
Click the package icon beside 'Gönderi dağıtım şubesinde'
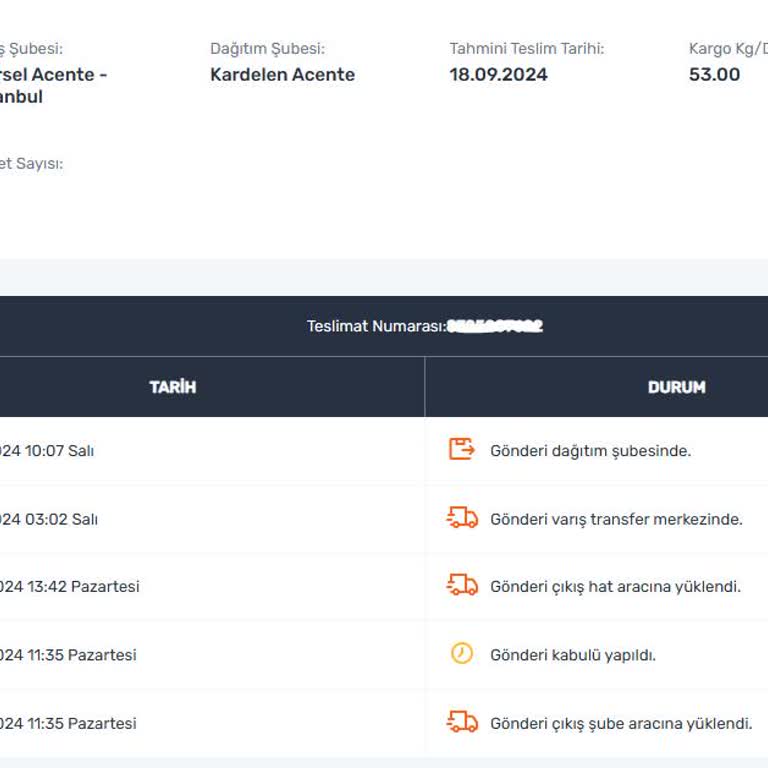point(461,449)
